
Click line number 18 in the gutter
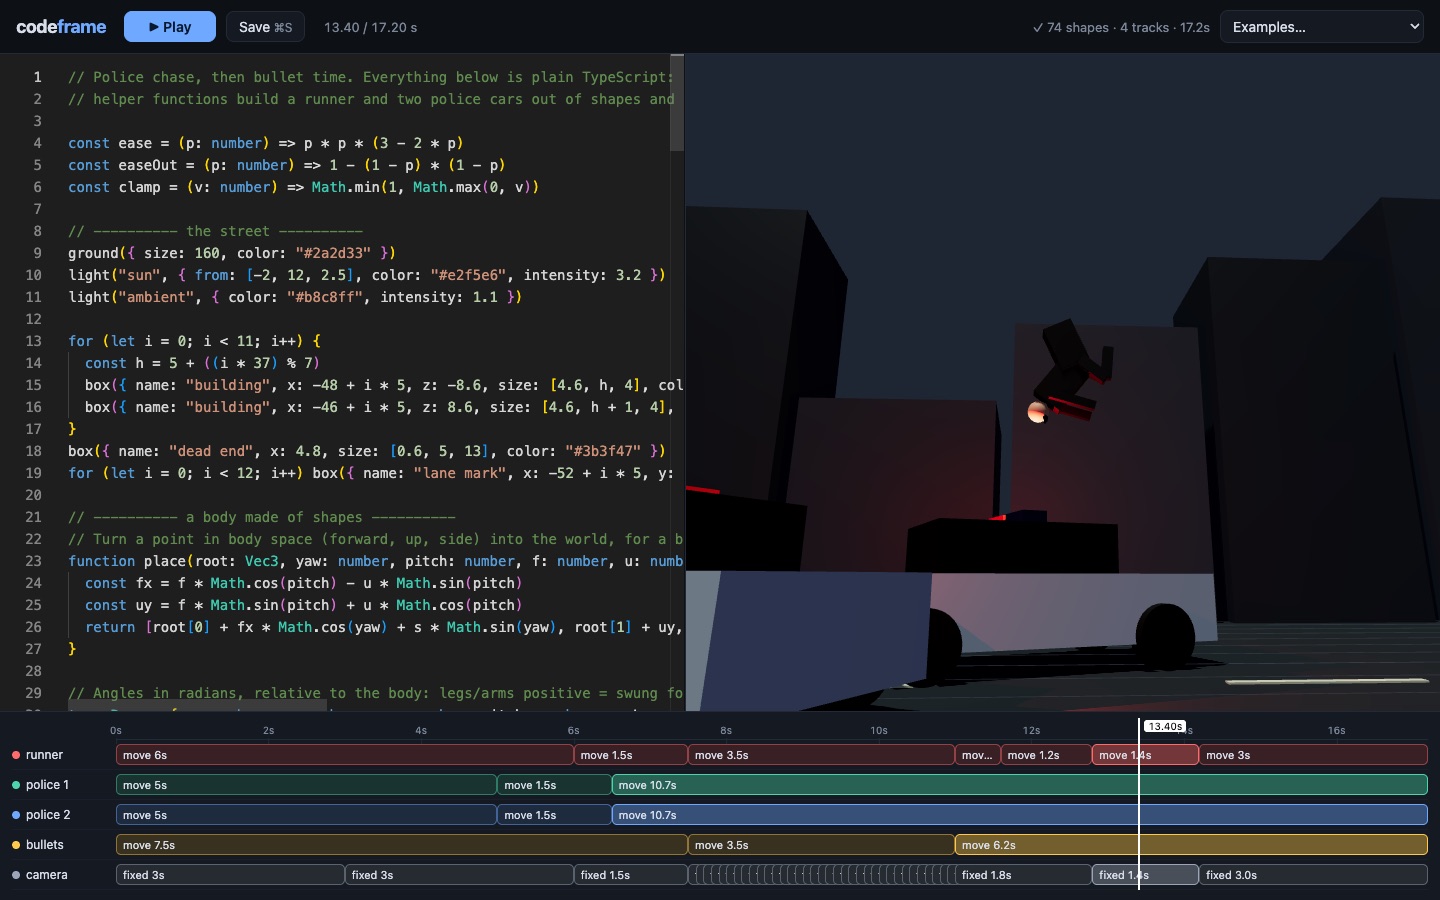(34, 451)
